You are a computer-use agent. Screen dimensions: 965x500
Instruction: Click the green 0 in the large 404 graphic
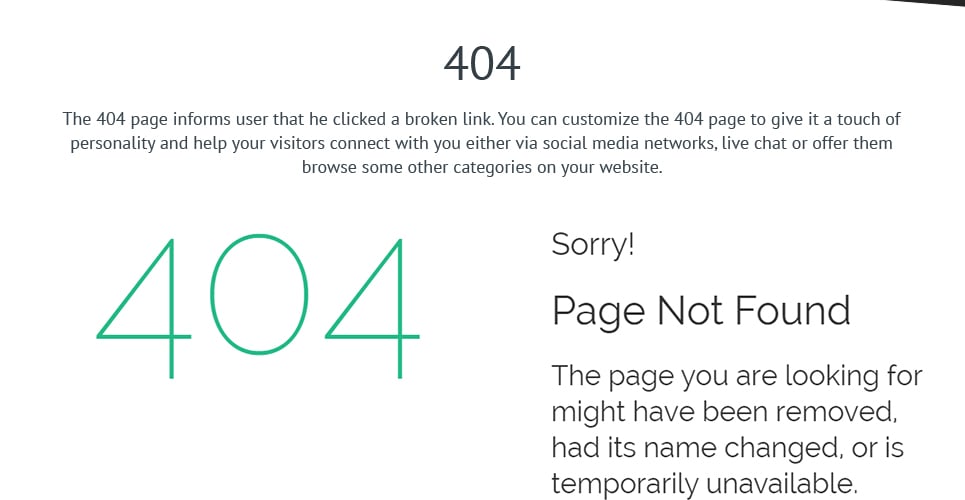[258, 294]
